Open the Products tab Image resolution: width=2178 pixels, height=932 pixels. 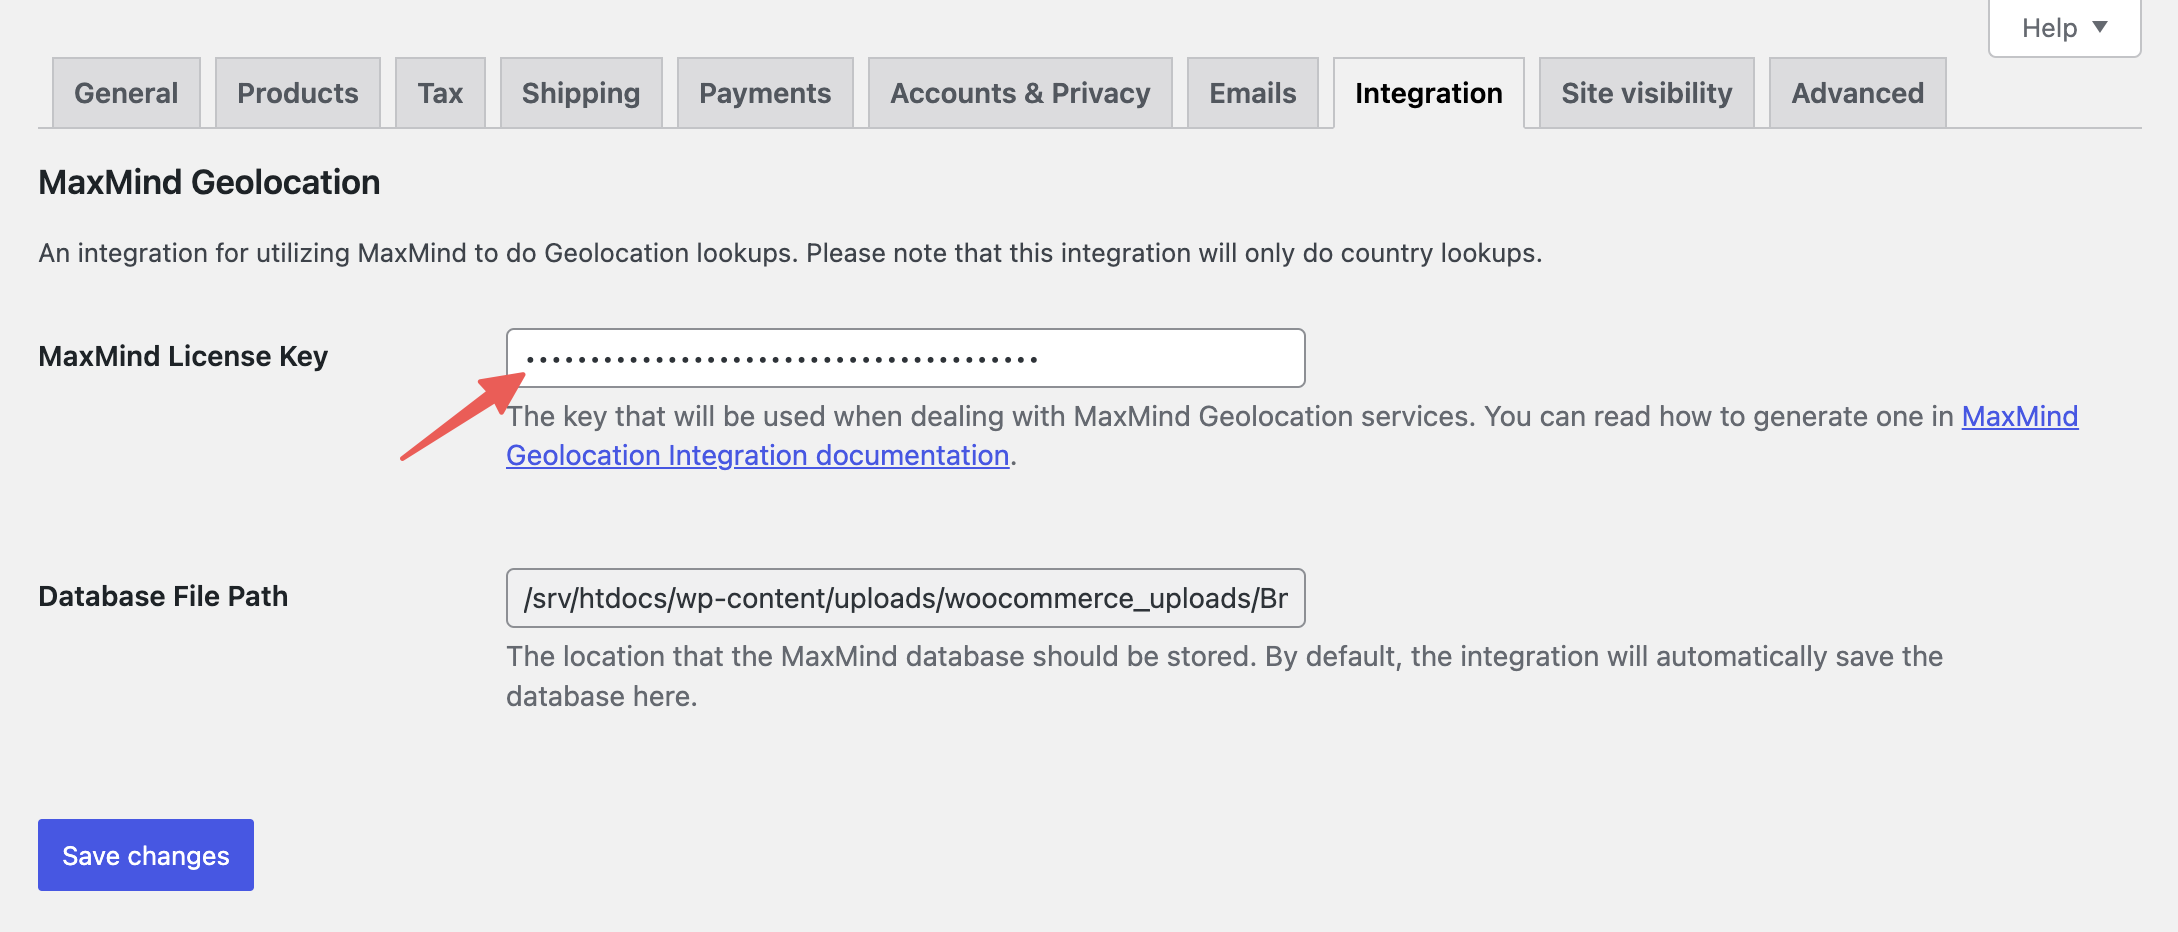(297, 92)
